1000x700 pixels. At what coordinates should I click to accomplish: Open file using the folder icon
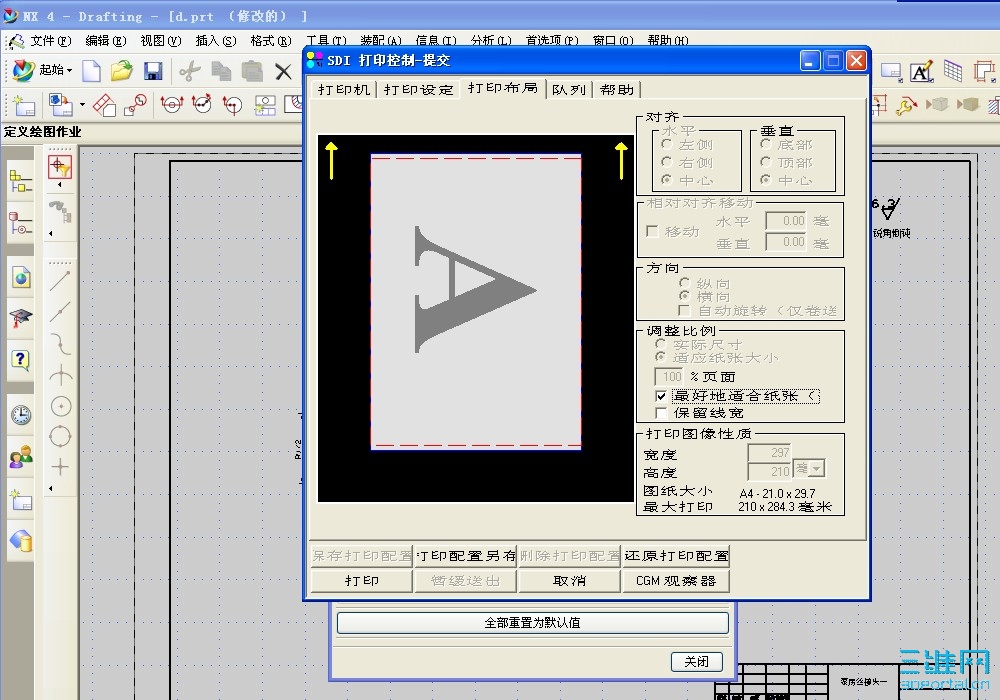tap(121, 70)
